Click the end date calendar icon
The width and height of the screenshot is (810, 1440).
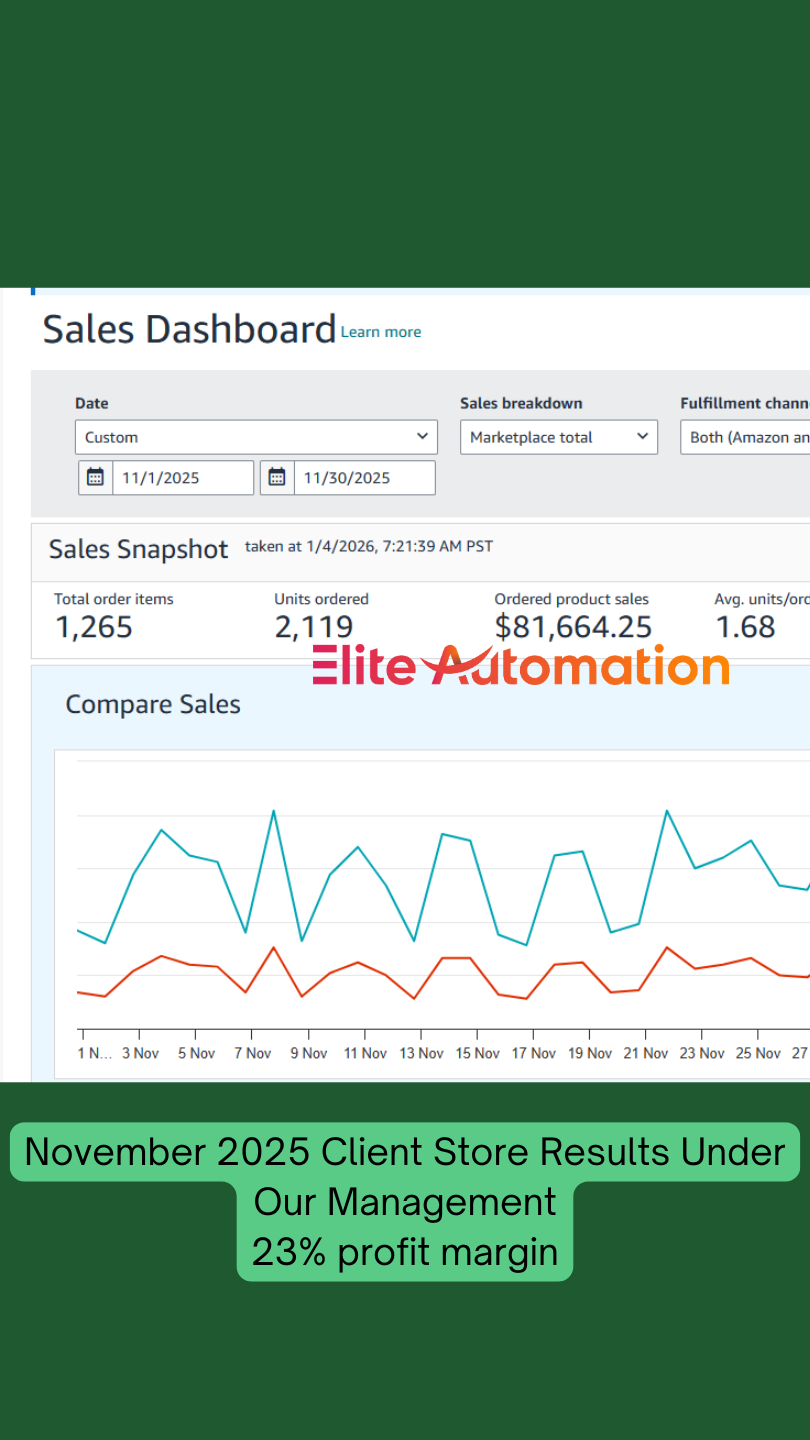pos(277,477)
